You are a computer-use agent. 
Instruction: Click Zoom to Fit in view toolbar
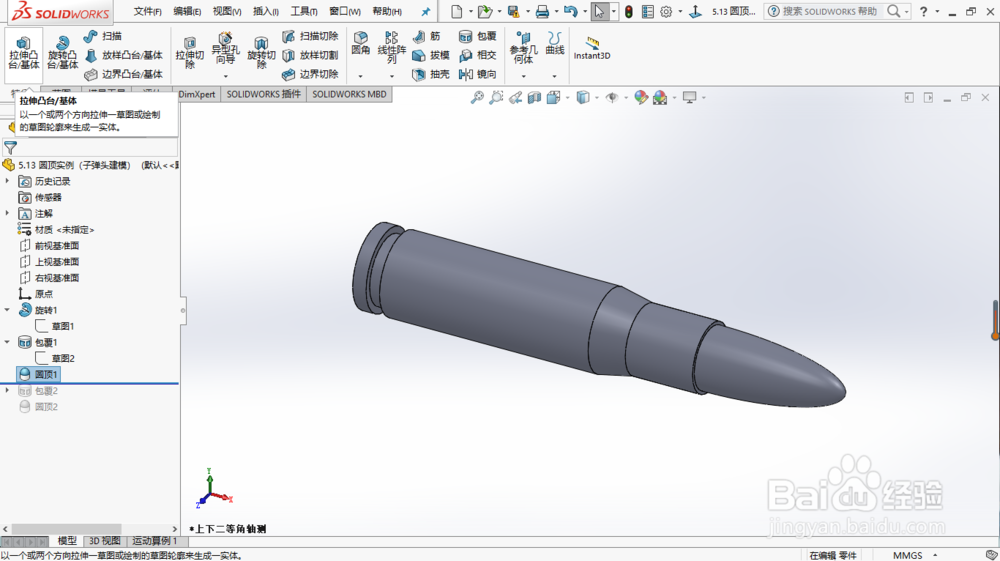(477, 98)
